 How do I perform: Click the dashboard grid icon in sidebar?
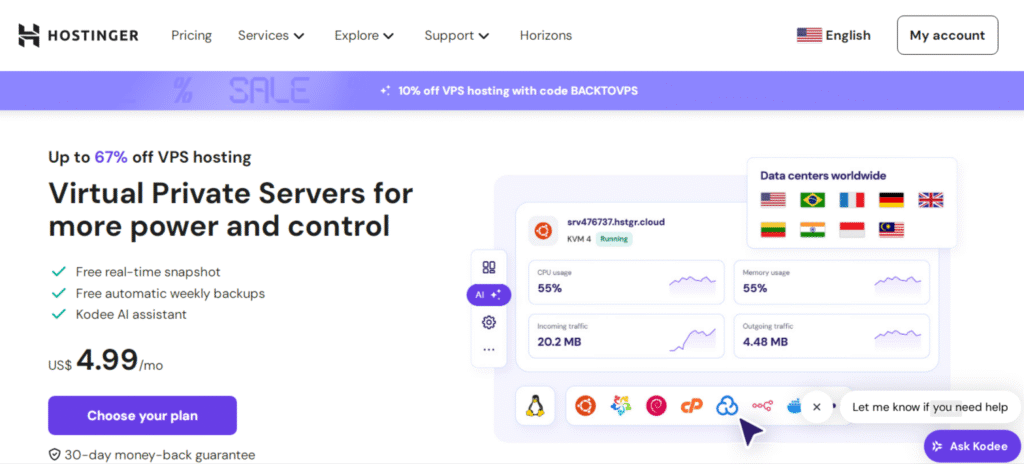[488, 267]
